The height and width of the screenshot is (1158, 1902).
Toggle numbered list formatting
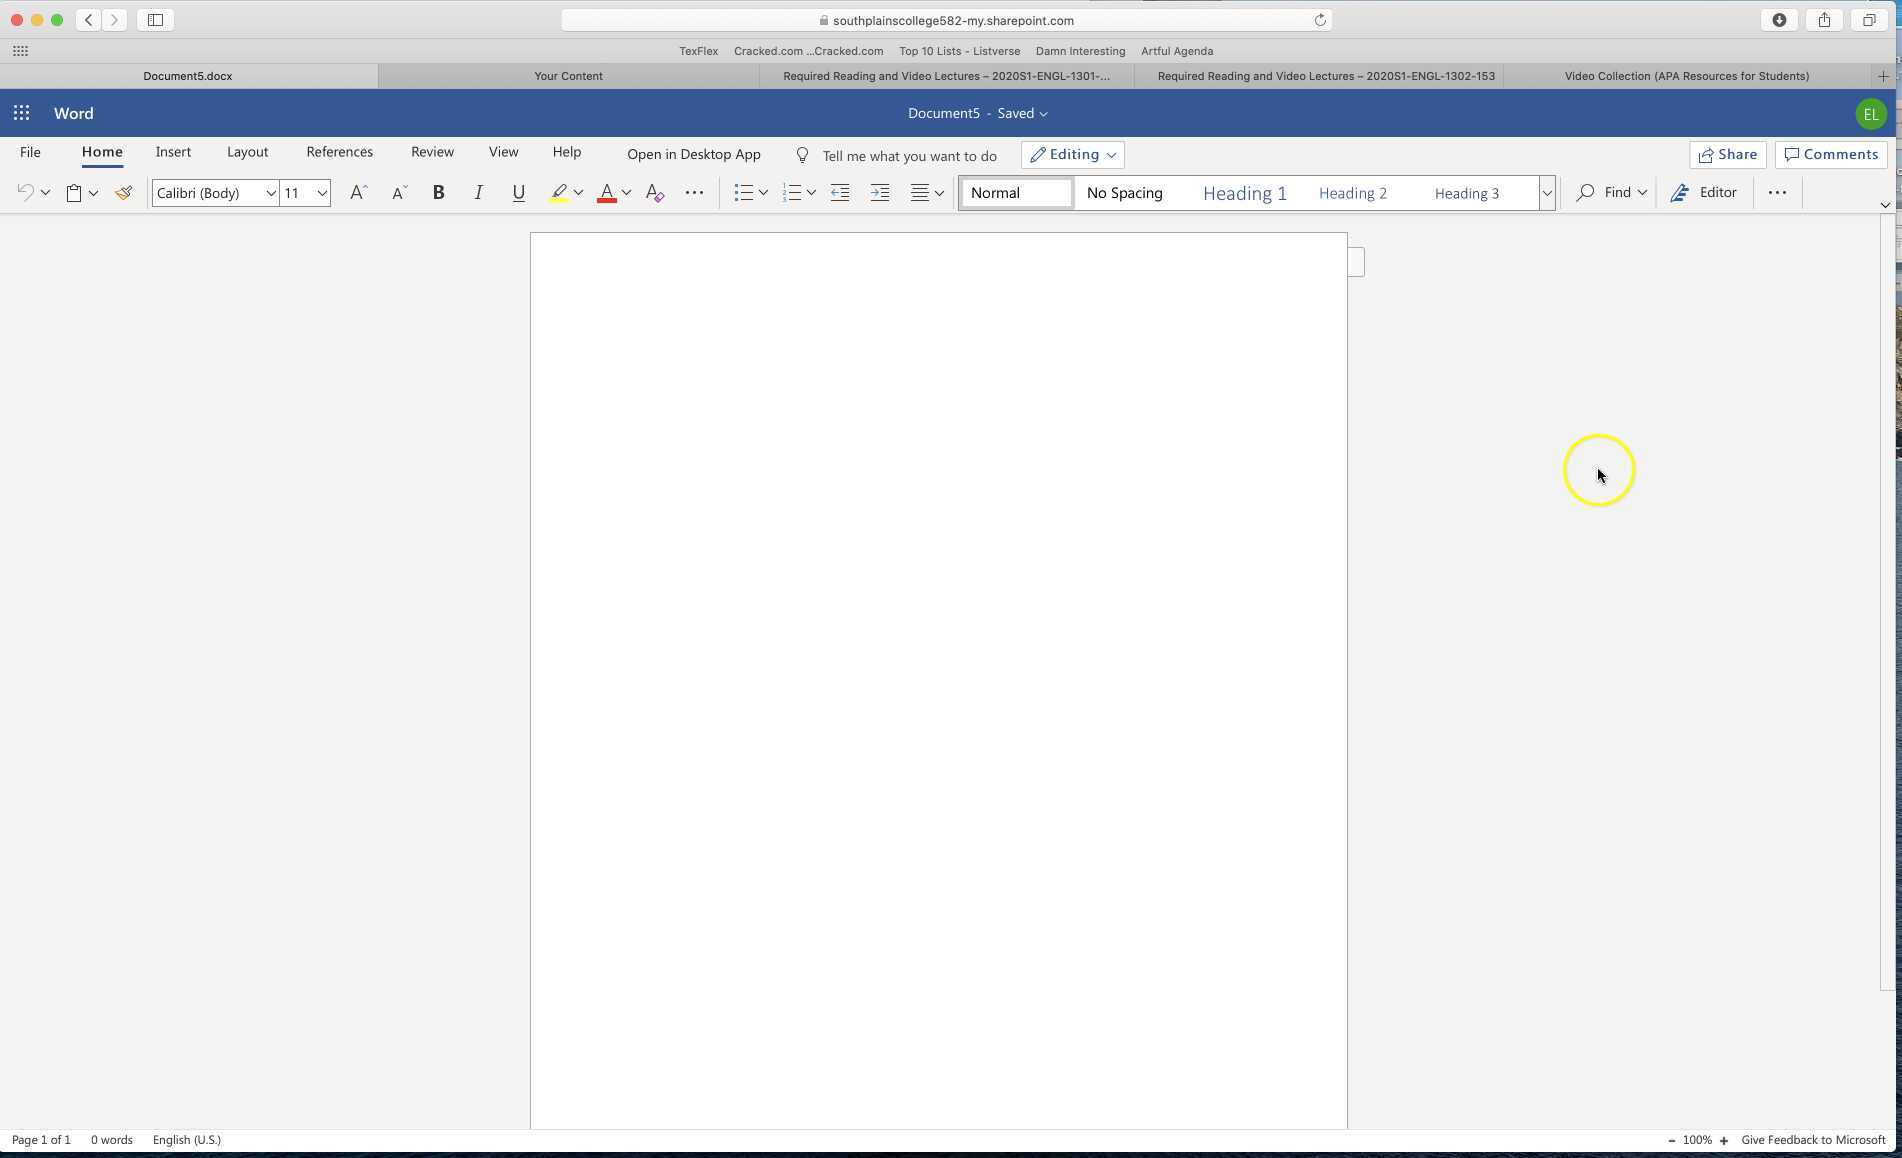pyautogui.click(x=792, y=192)
